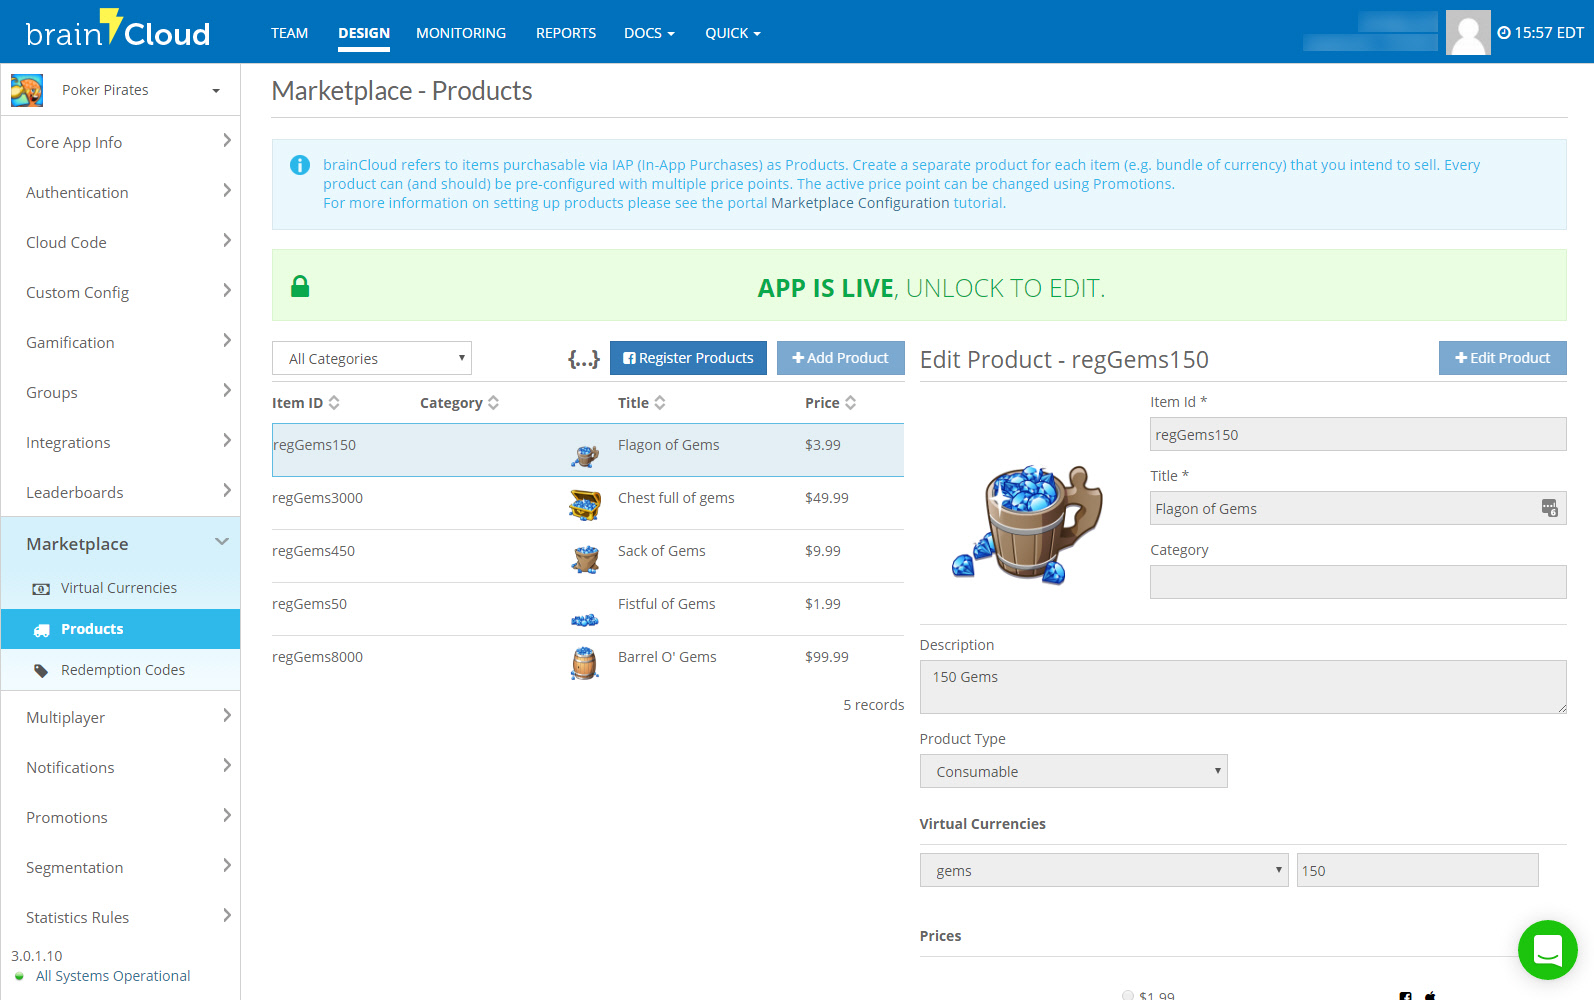Follow the Marketplace Configuration tutorial link

point(860,203)
